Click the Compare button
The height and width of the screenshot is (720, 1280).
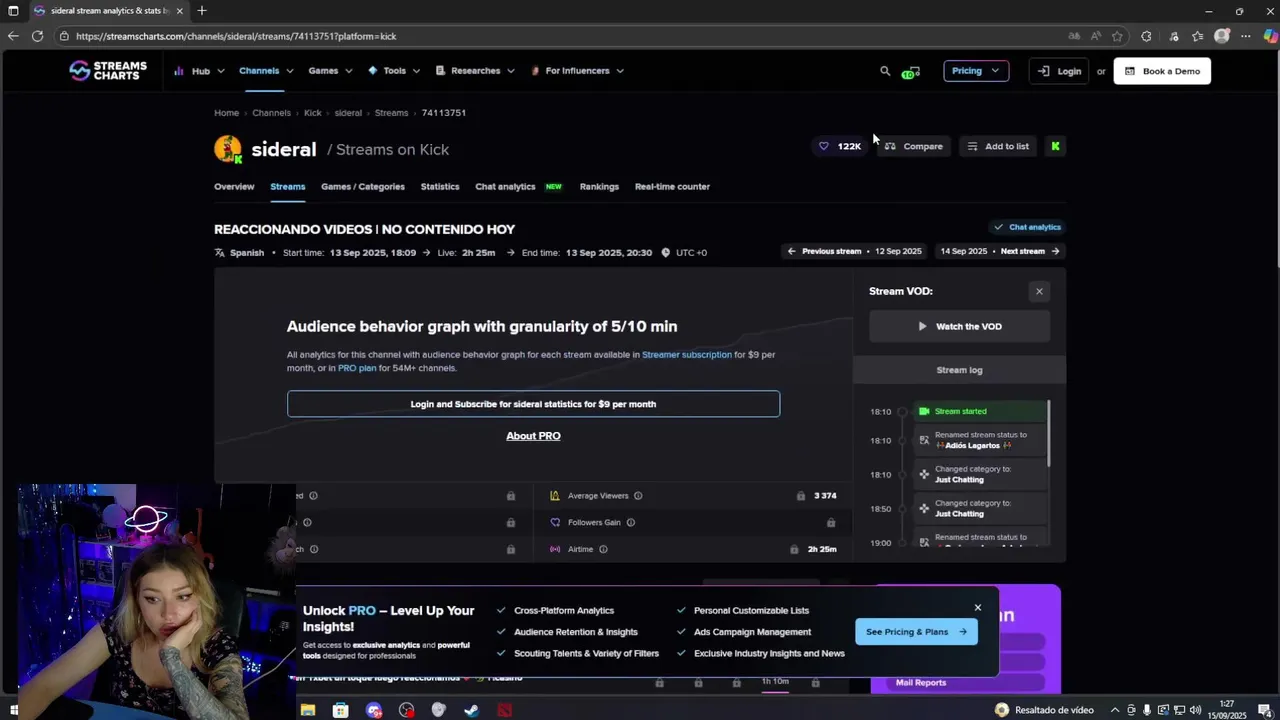point(913,146)
